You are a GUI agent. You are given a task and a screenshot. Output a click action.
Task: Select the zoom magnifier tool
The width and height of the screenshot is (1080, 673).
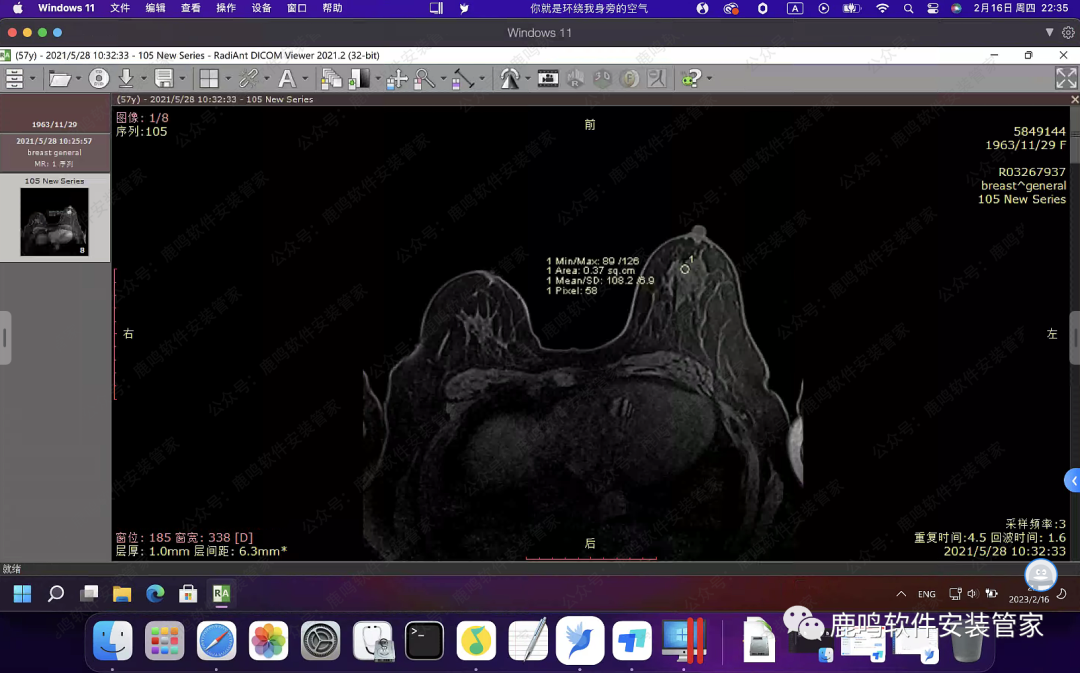pos(423,78)
